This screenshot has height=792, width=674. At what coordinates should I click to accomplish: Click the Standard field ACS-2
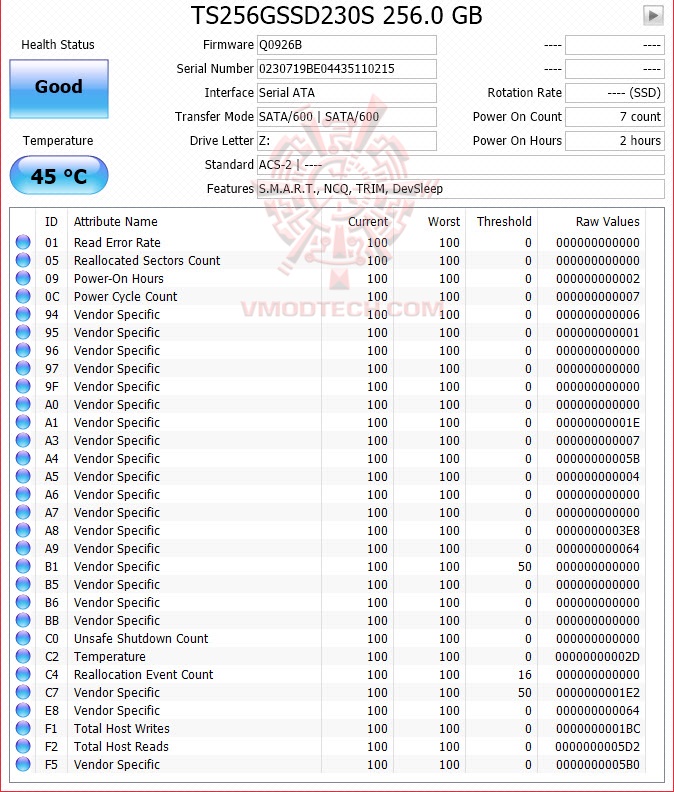point(461,165)
